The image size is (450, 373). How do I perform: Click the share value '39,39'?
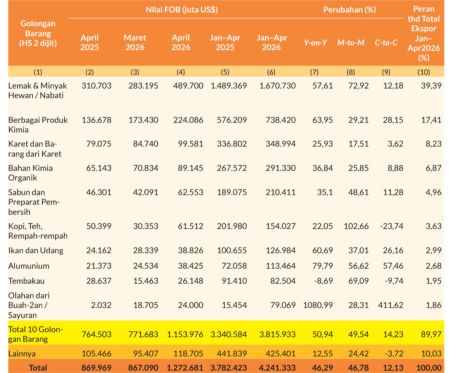coord(431,86)
